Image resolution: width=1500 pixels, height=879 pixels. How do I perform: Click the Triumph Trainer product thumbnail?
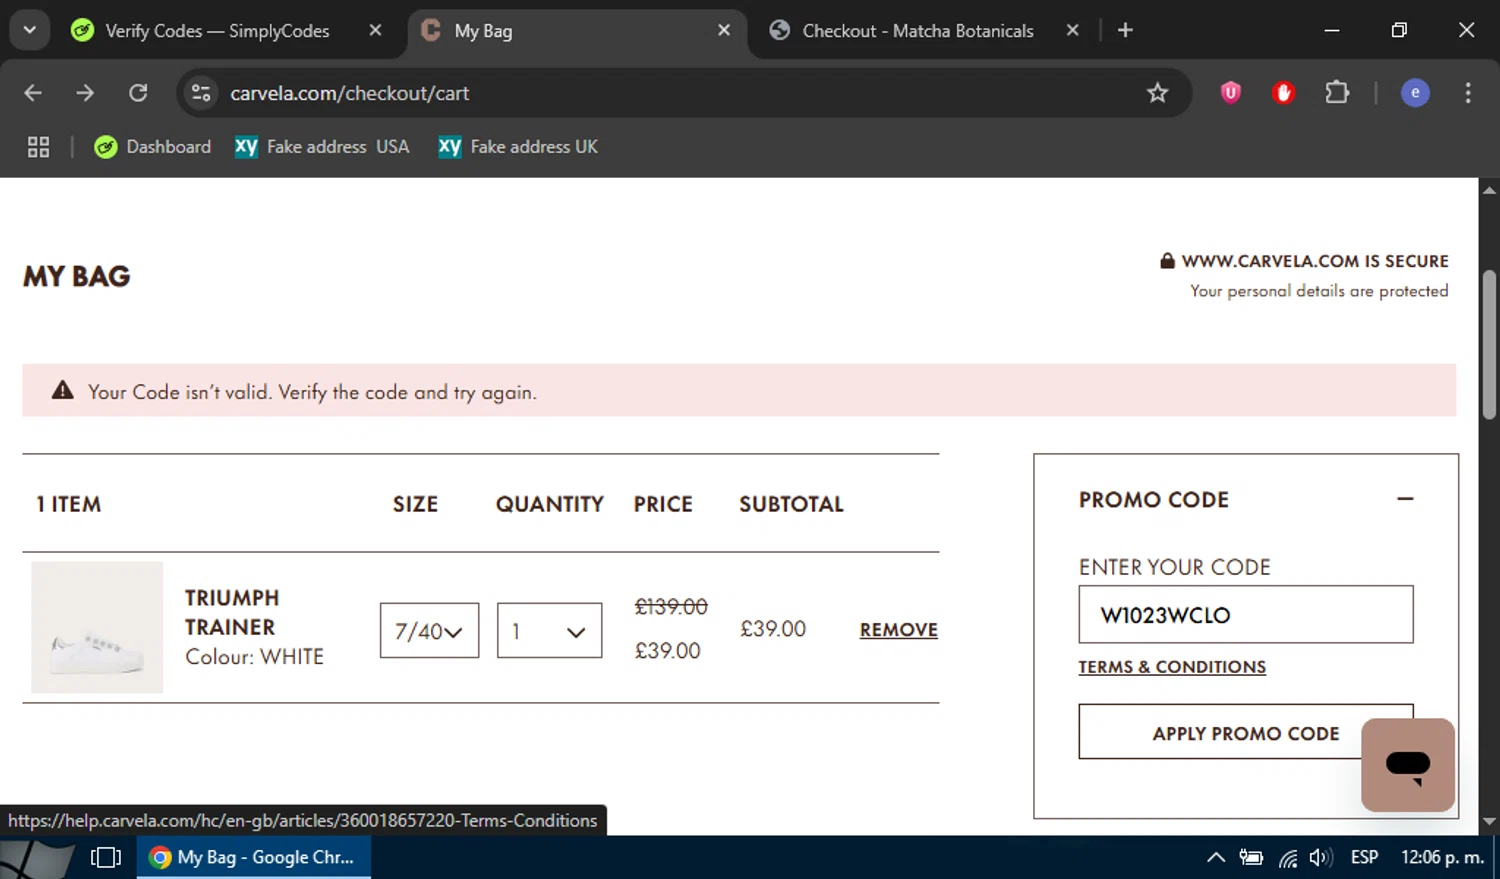click(x=97, y=627)
